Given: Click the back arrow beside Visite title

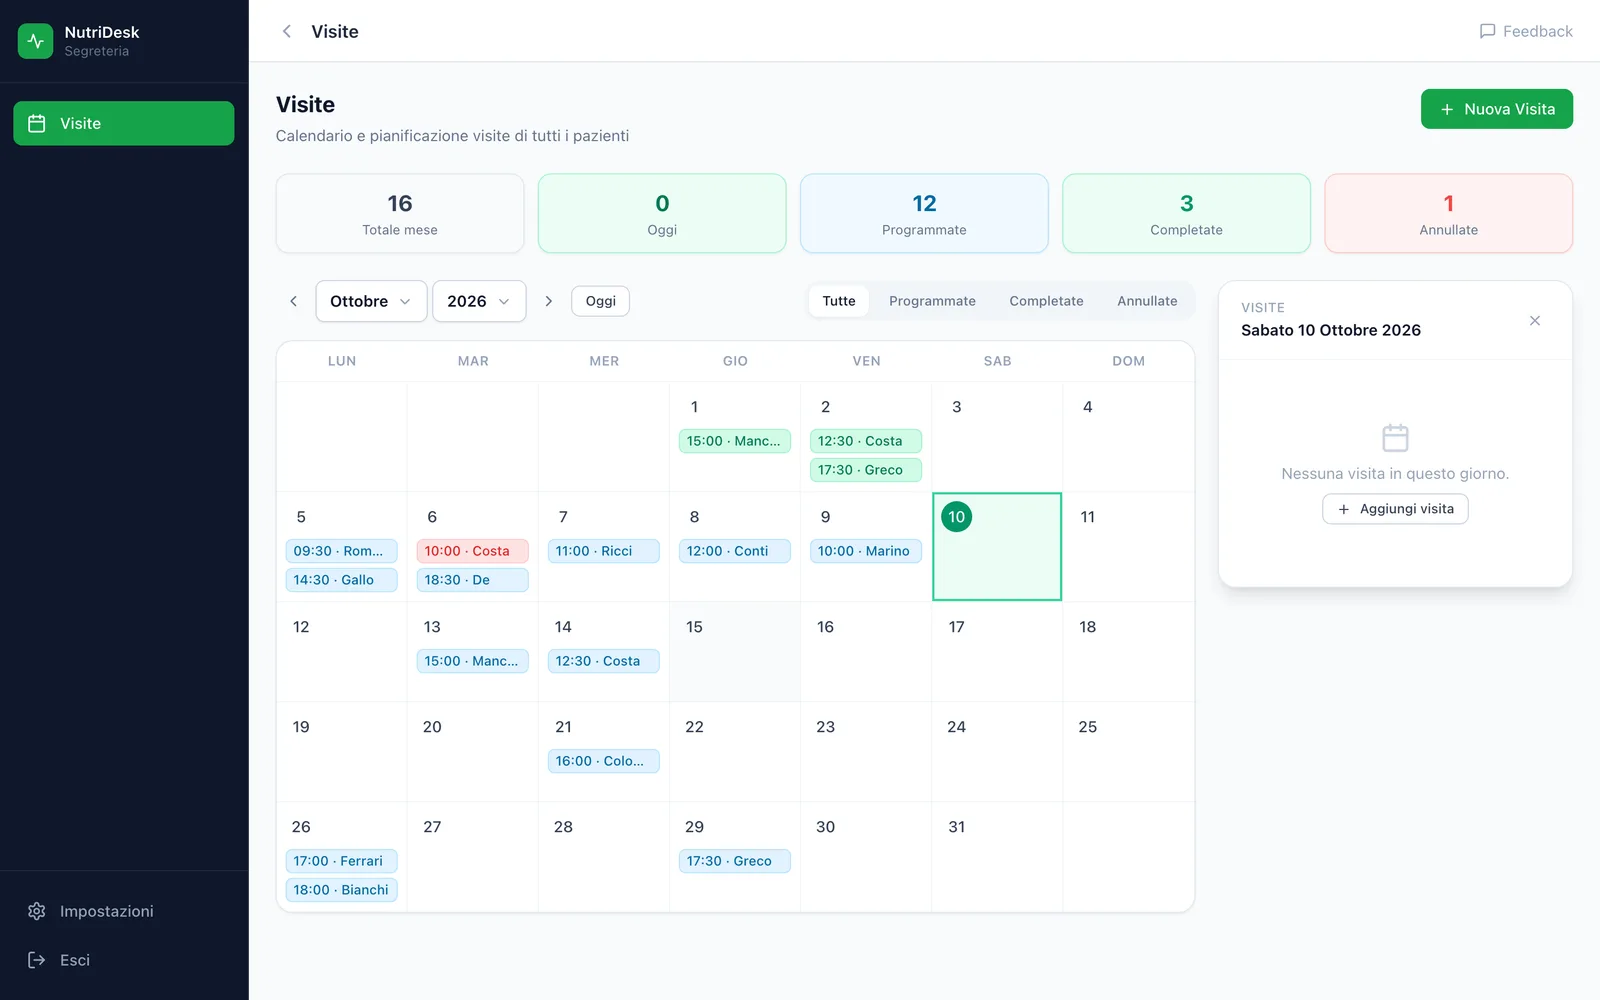Looking at the screenshot, I should (x=287, y=31).
